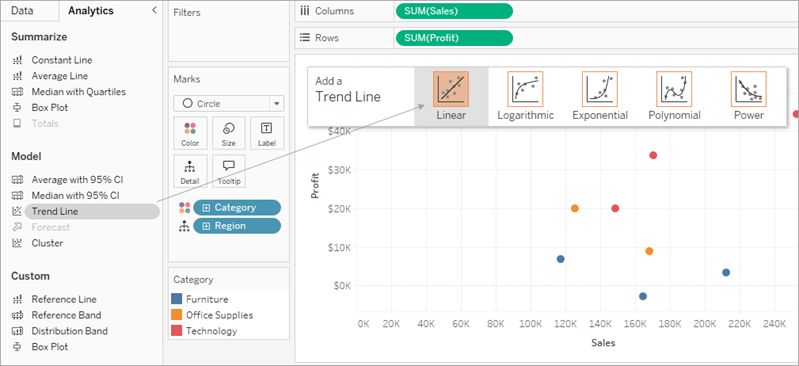Select the Linear trend line icon
Image resolution: width=799 pixels, height=366 pixels.
coord(450,89)
